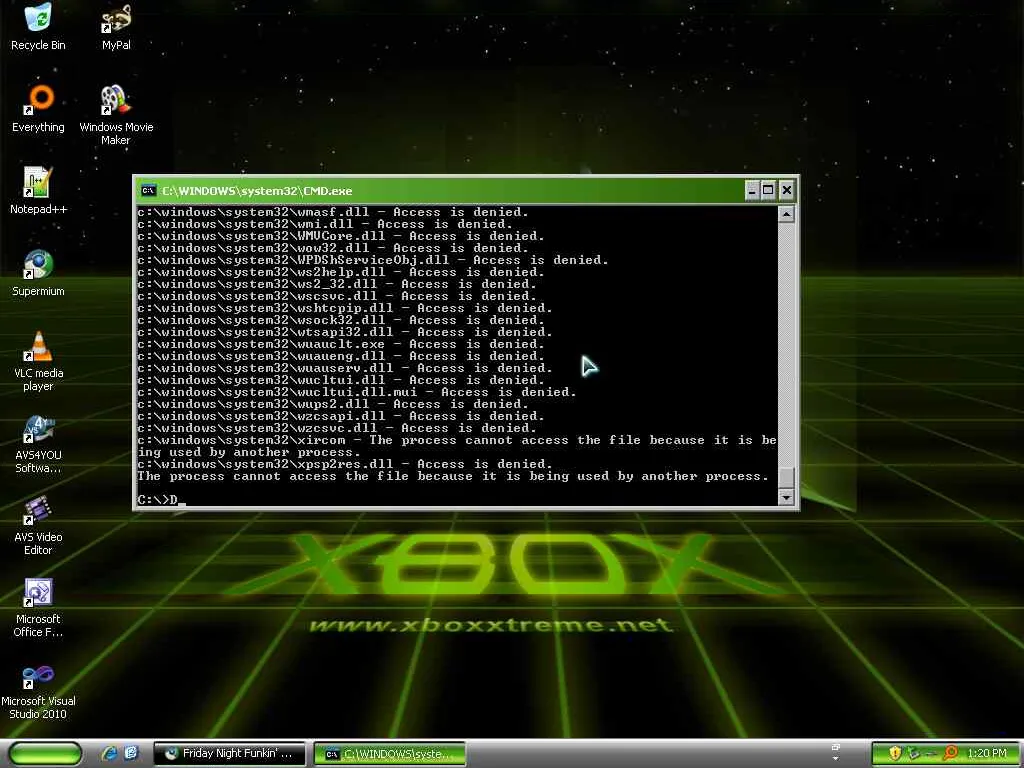Image resolution: width=1024 pixels, height=768 pixels.
Task: Click the wucltui.dll.mui line
Action: pyautogui.click(x=357, y=392)
